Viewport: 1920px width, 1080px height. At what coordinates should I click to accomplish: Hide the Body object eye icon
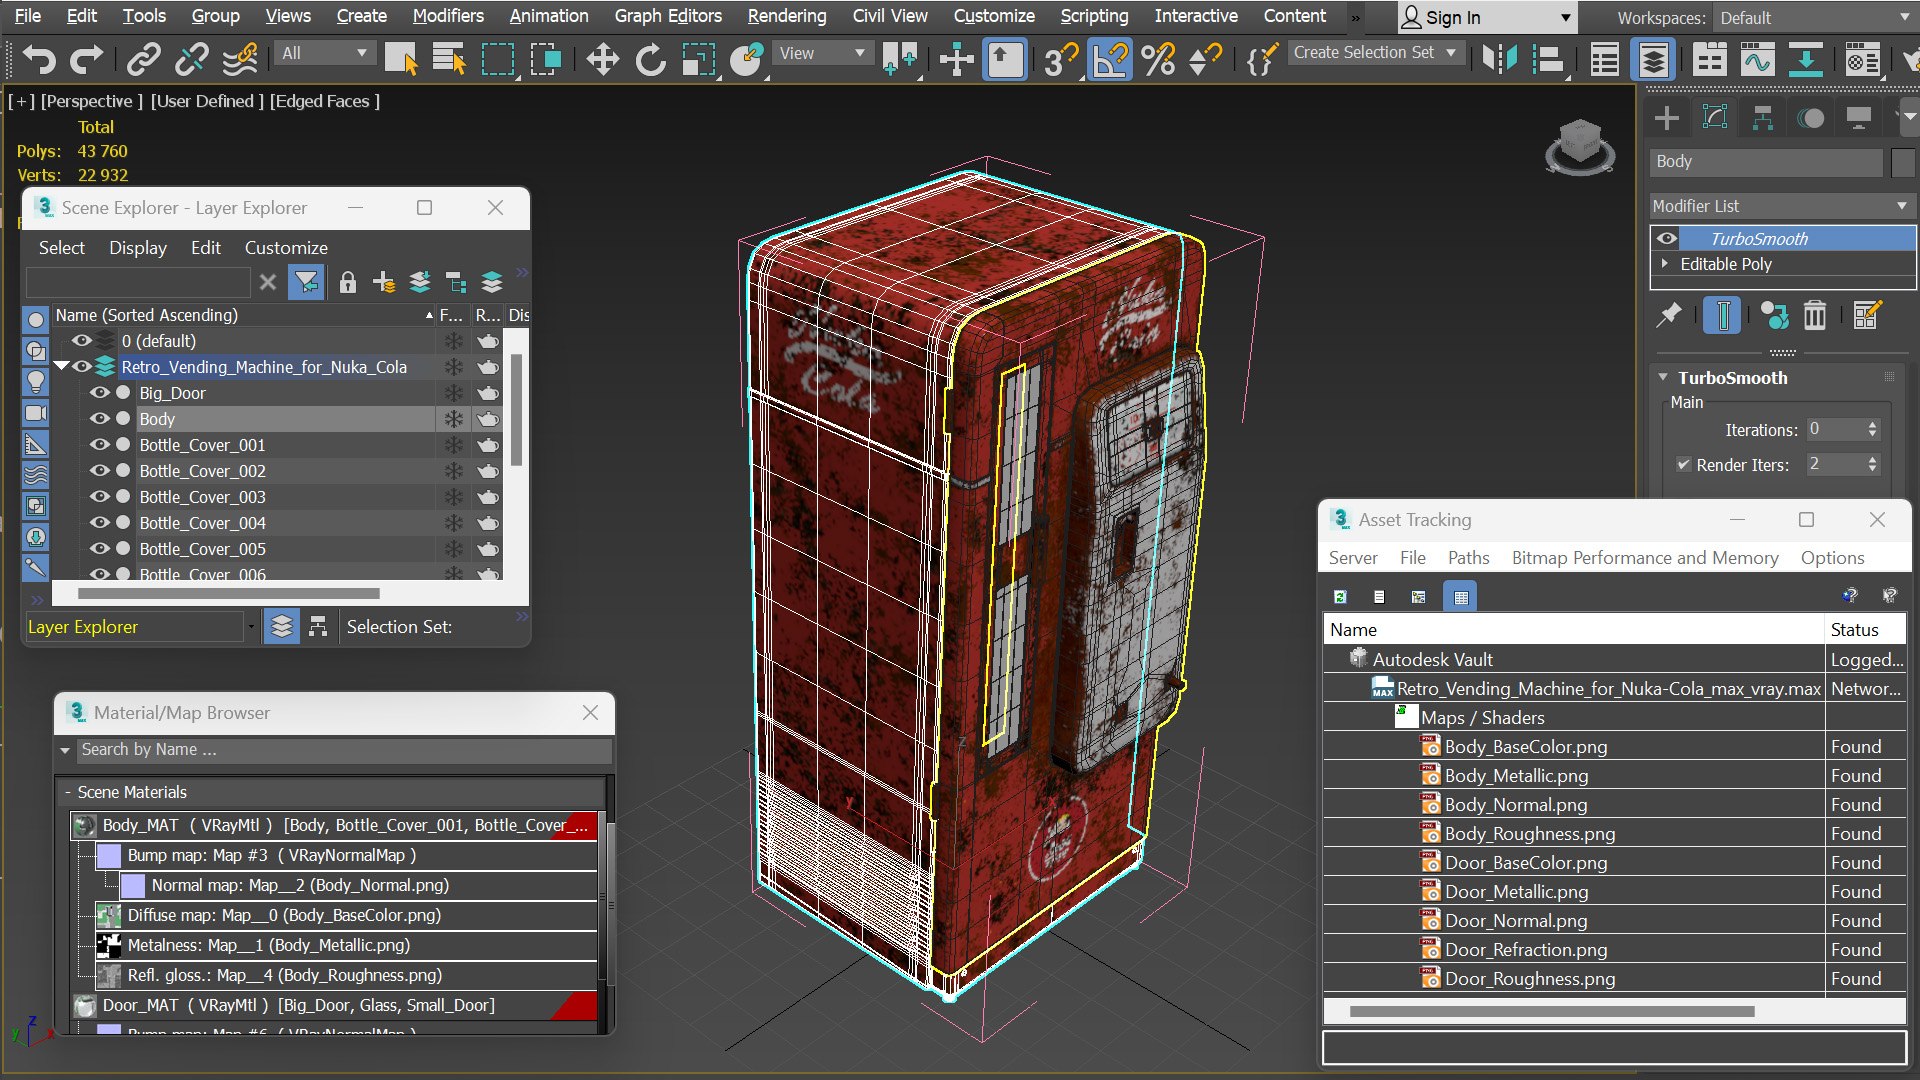point(100,419)
